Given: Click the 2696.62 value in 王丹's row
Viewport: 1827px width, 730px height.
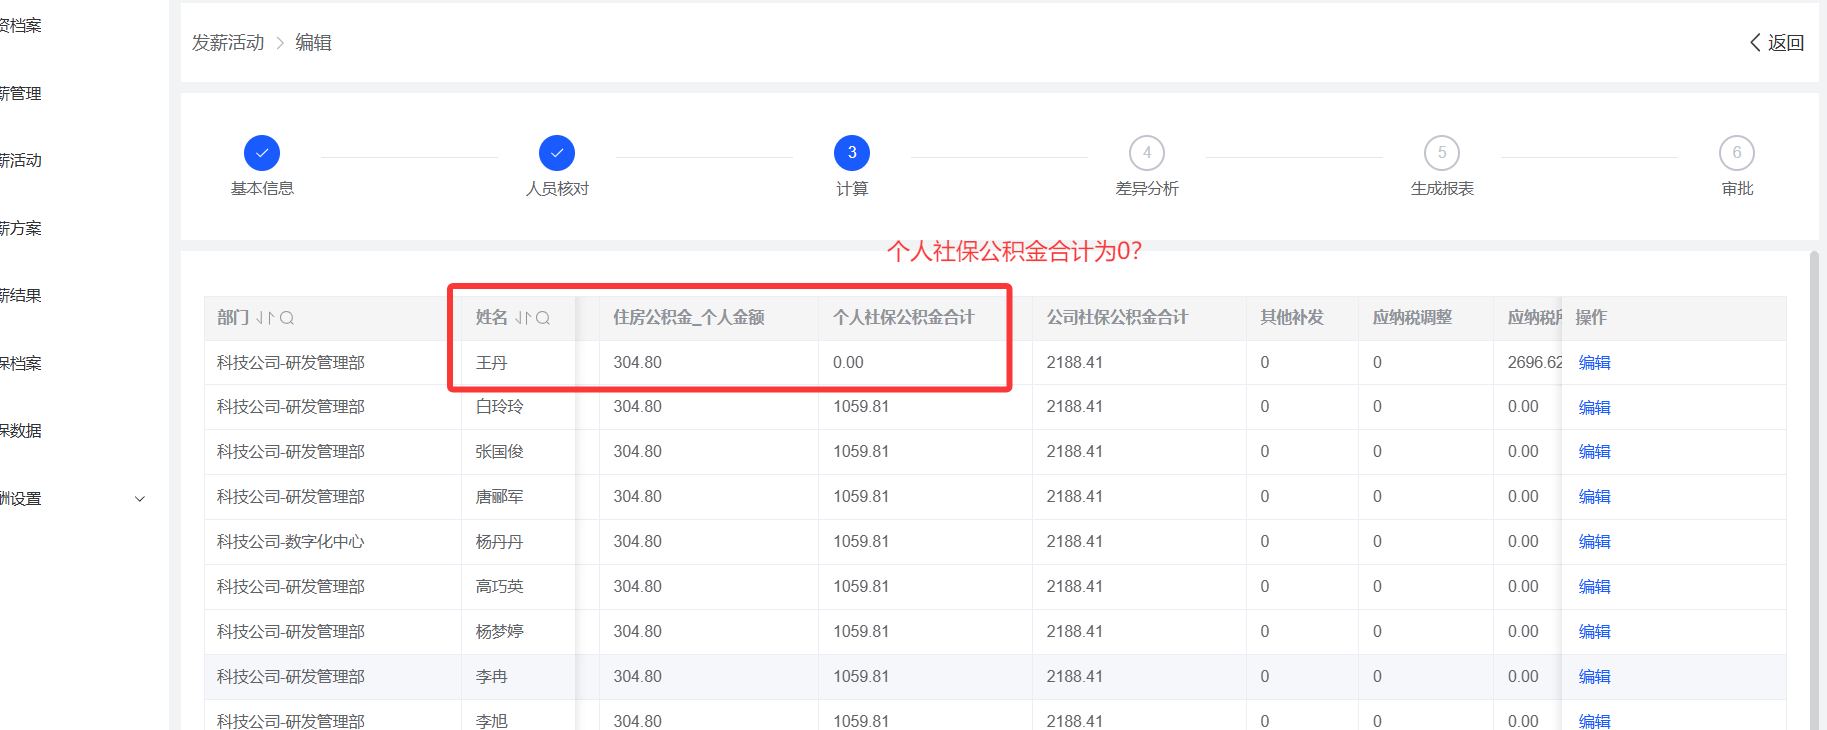Looking at the screenshot, I should [1534, 363].
